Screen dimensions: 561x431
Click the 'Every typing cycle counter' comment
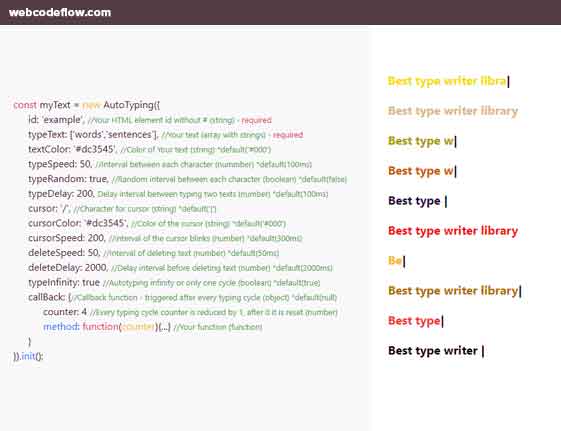coord(214,313)
